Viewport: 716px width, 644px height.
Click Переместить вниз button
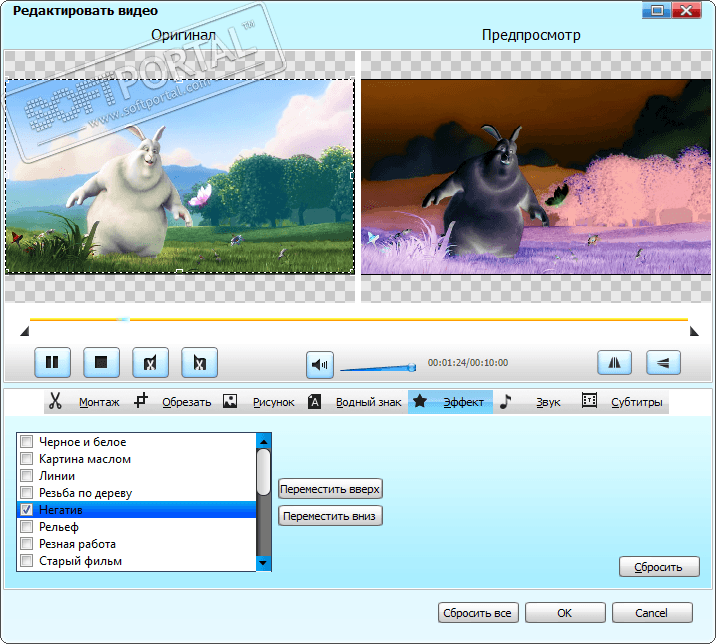click(330, 516)
